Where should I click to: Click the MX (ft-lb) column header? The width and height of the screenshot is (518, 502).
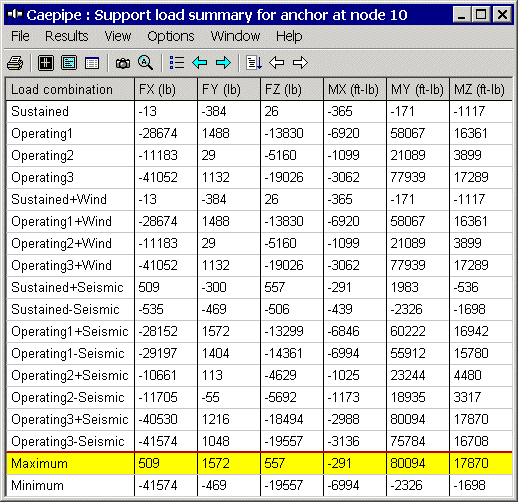tap(355, 89)
